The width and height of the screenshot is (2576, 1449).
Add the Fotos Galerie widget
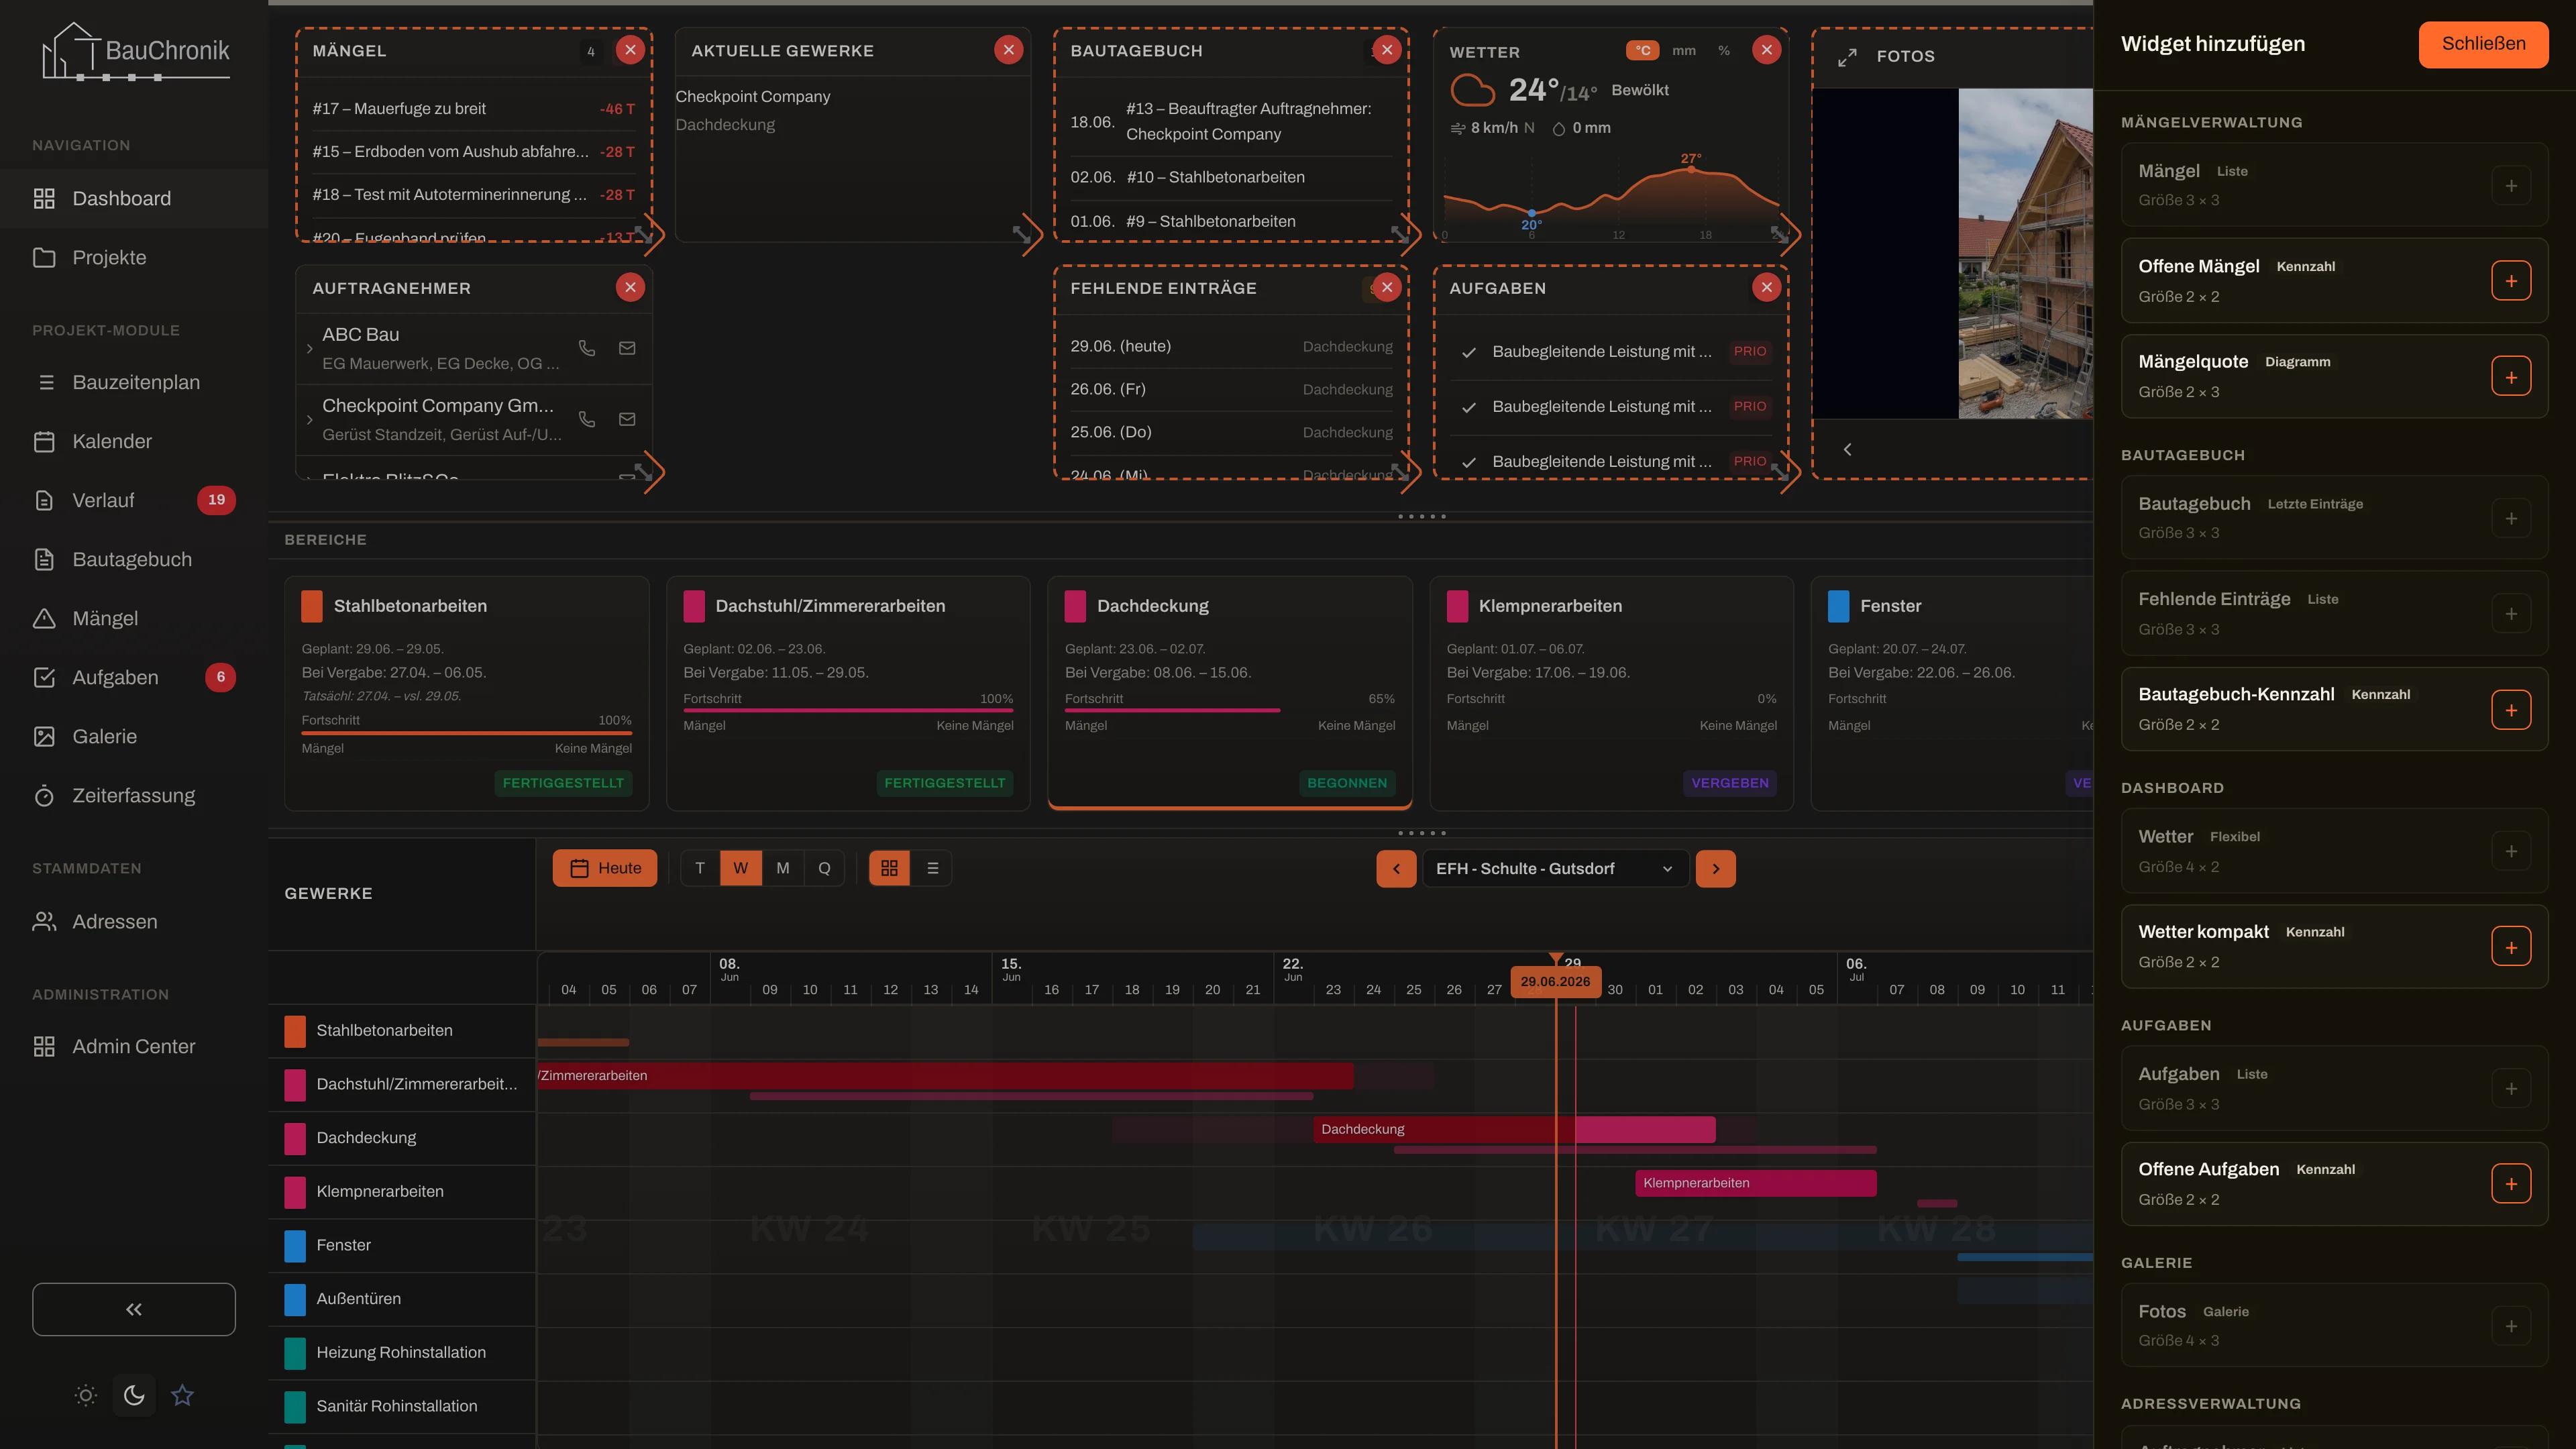(2511, 1326)
